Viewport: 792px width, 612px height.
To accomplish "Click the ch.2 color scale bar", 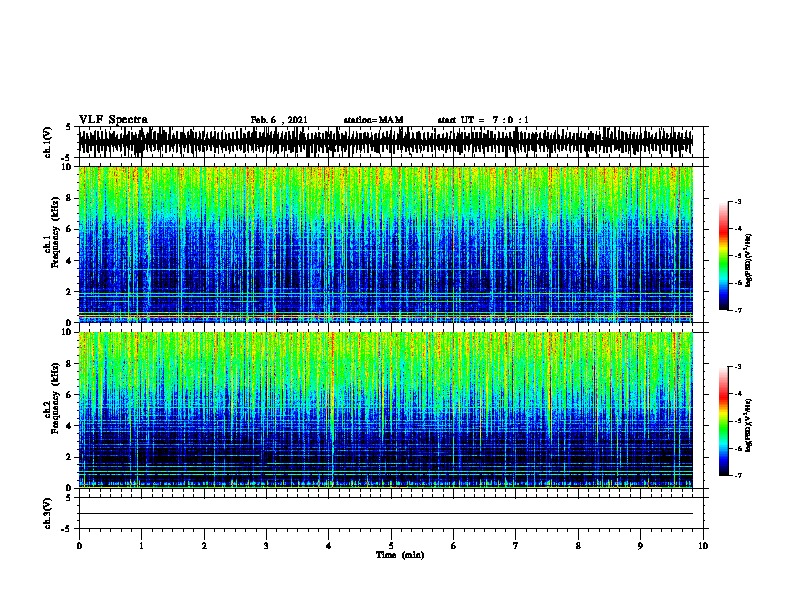I will pos(723,421).
